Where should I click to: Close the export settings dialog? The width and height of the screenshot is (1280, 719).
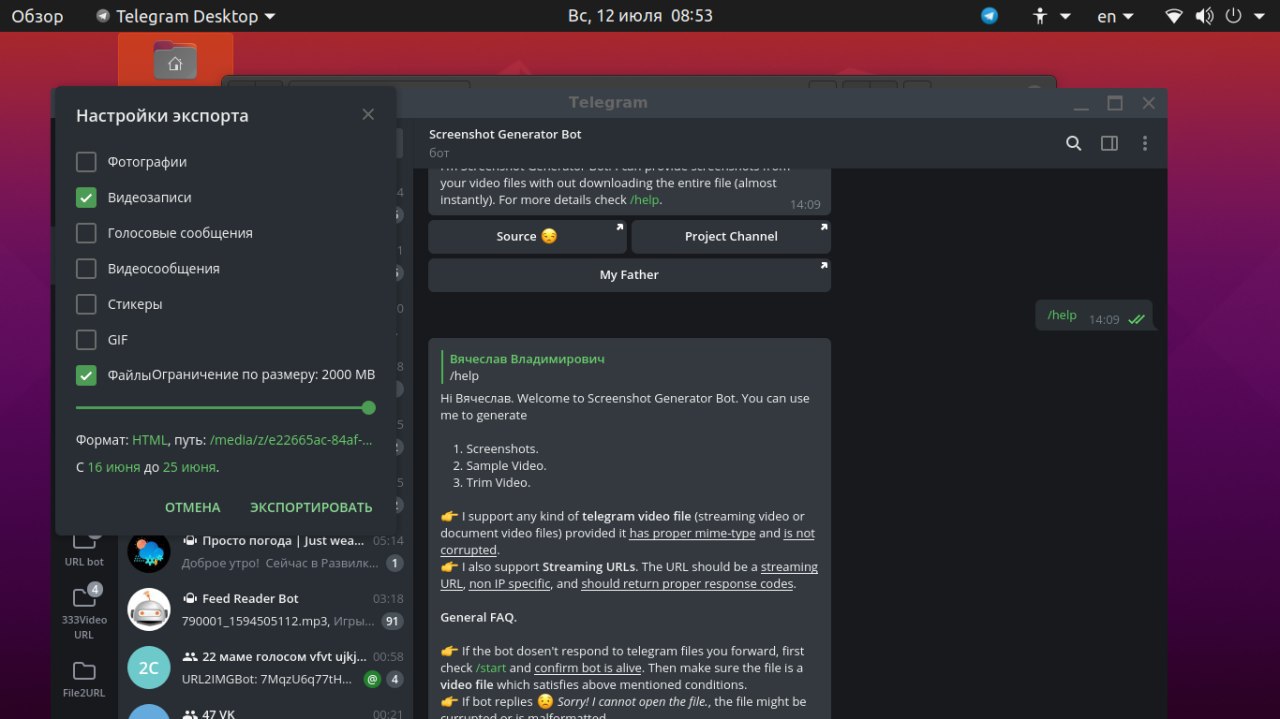pyautogui.click(x=368, y=115)
